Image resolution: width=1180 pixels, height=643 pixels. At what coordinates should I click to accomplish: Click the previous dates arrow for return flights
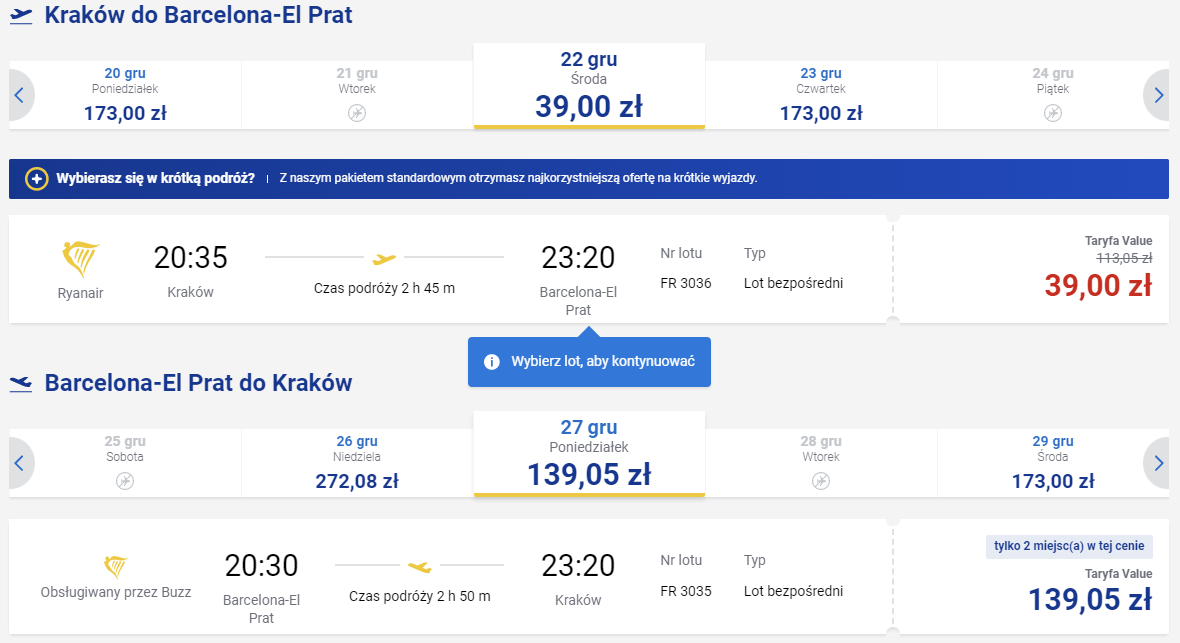point(20,463)
